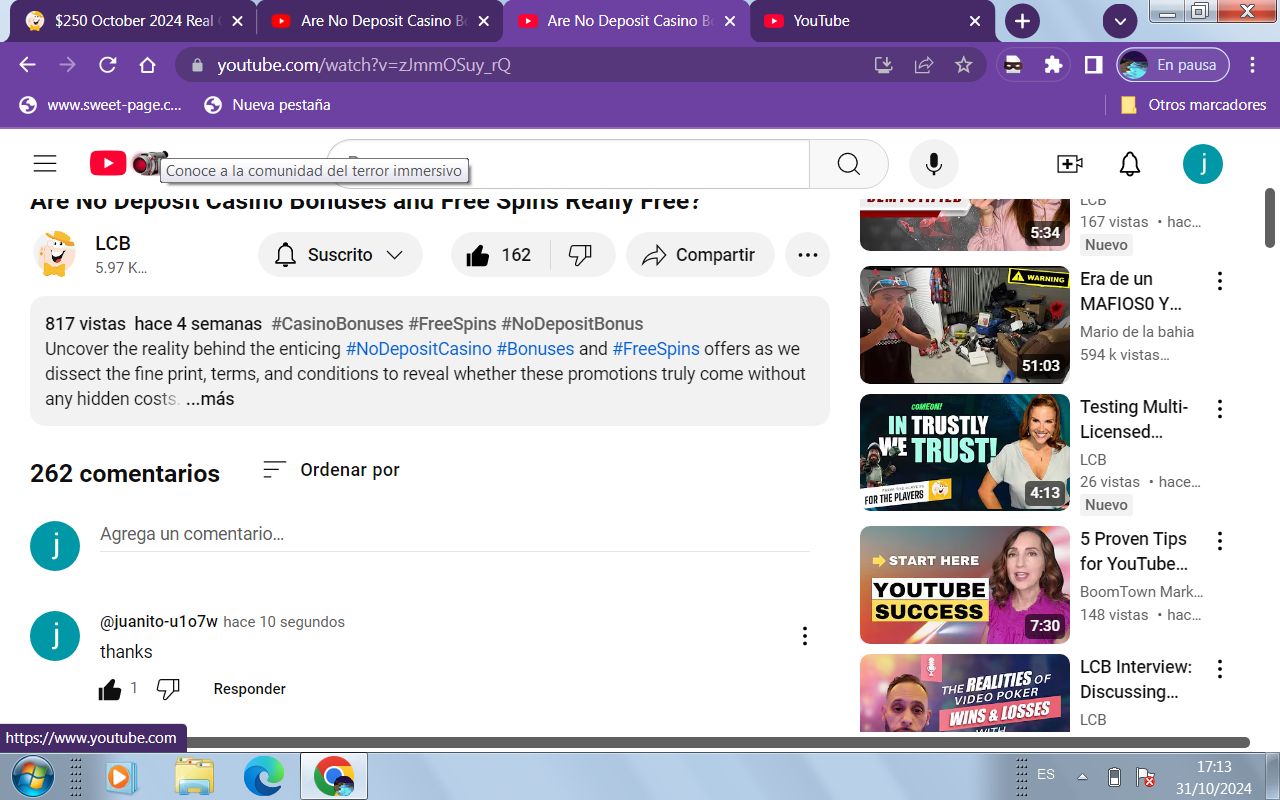1280x800 pixels.
Task: Dislike the thanks comment
Action: tap(168, 689)
